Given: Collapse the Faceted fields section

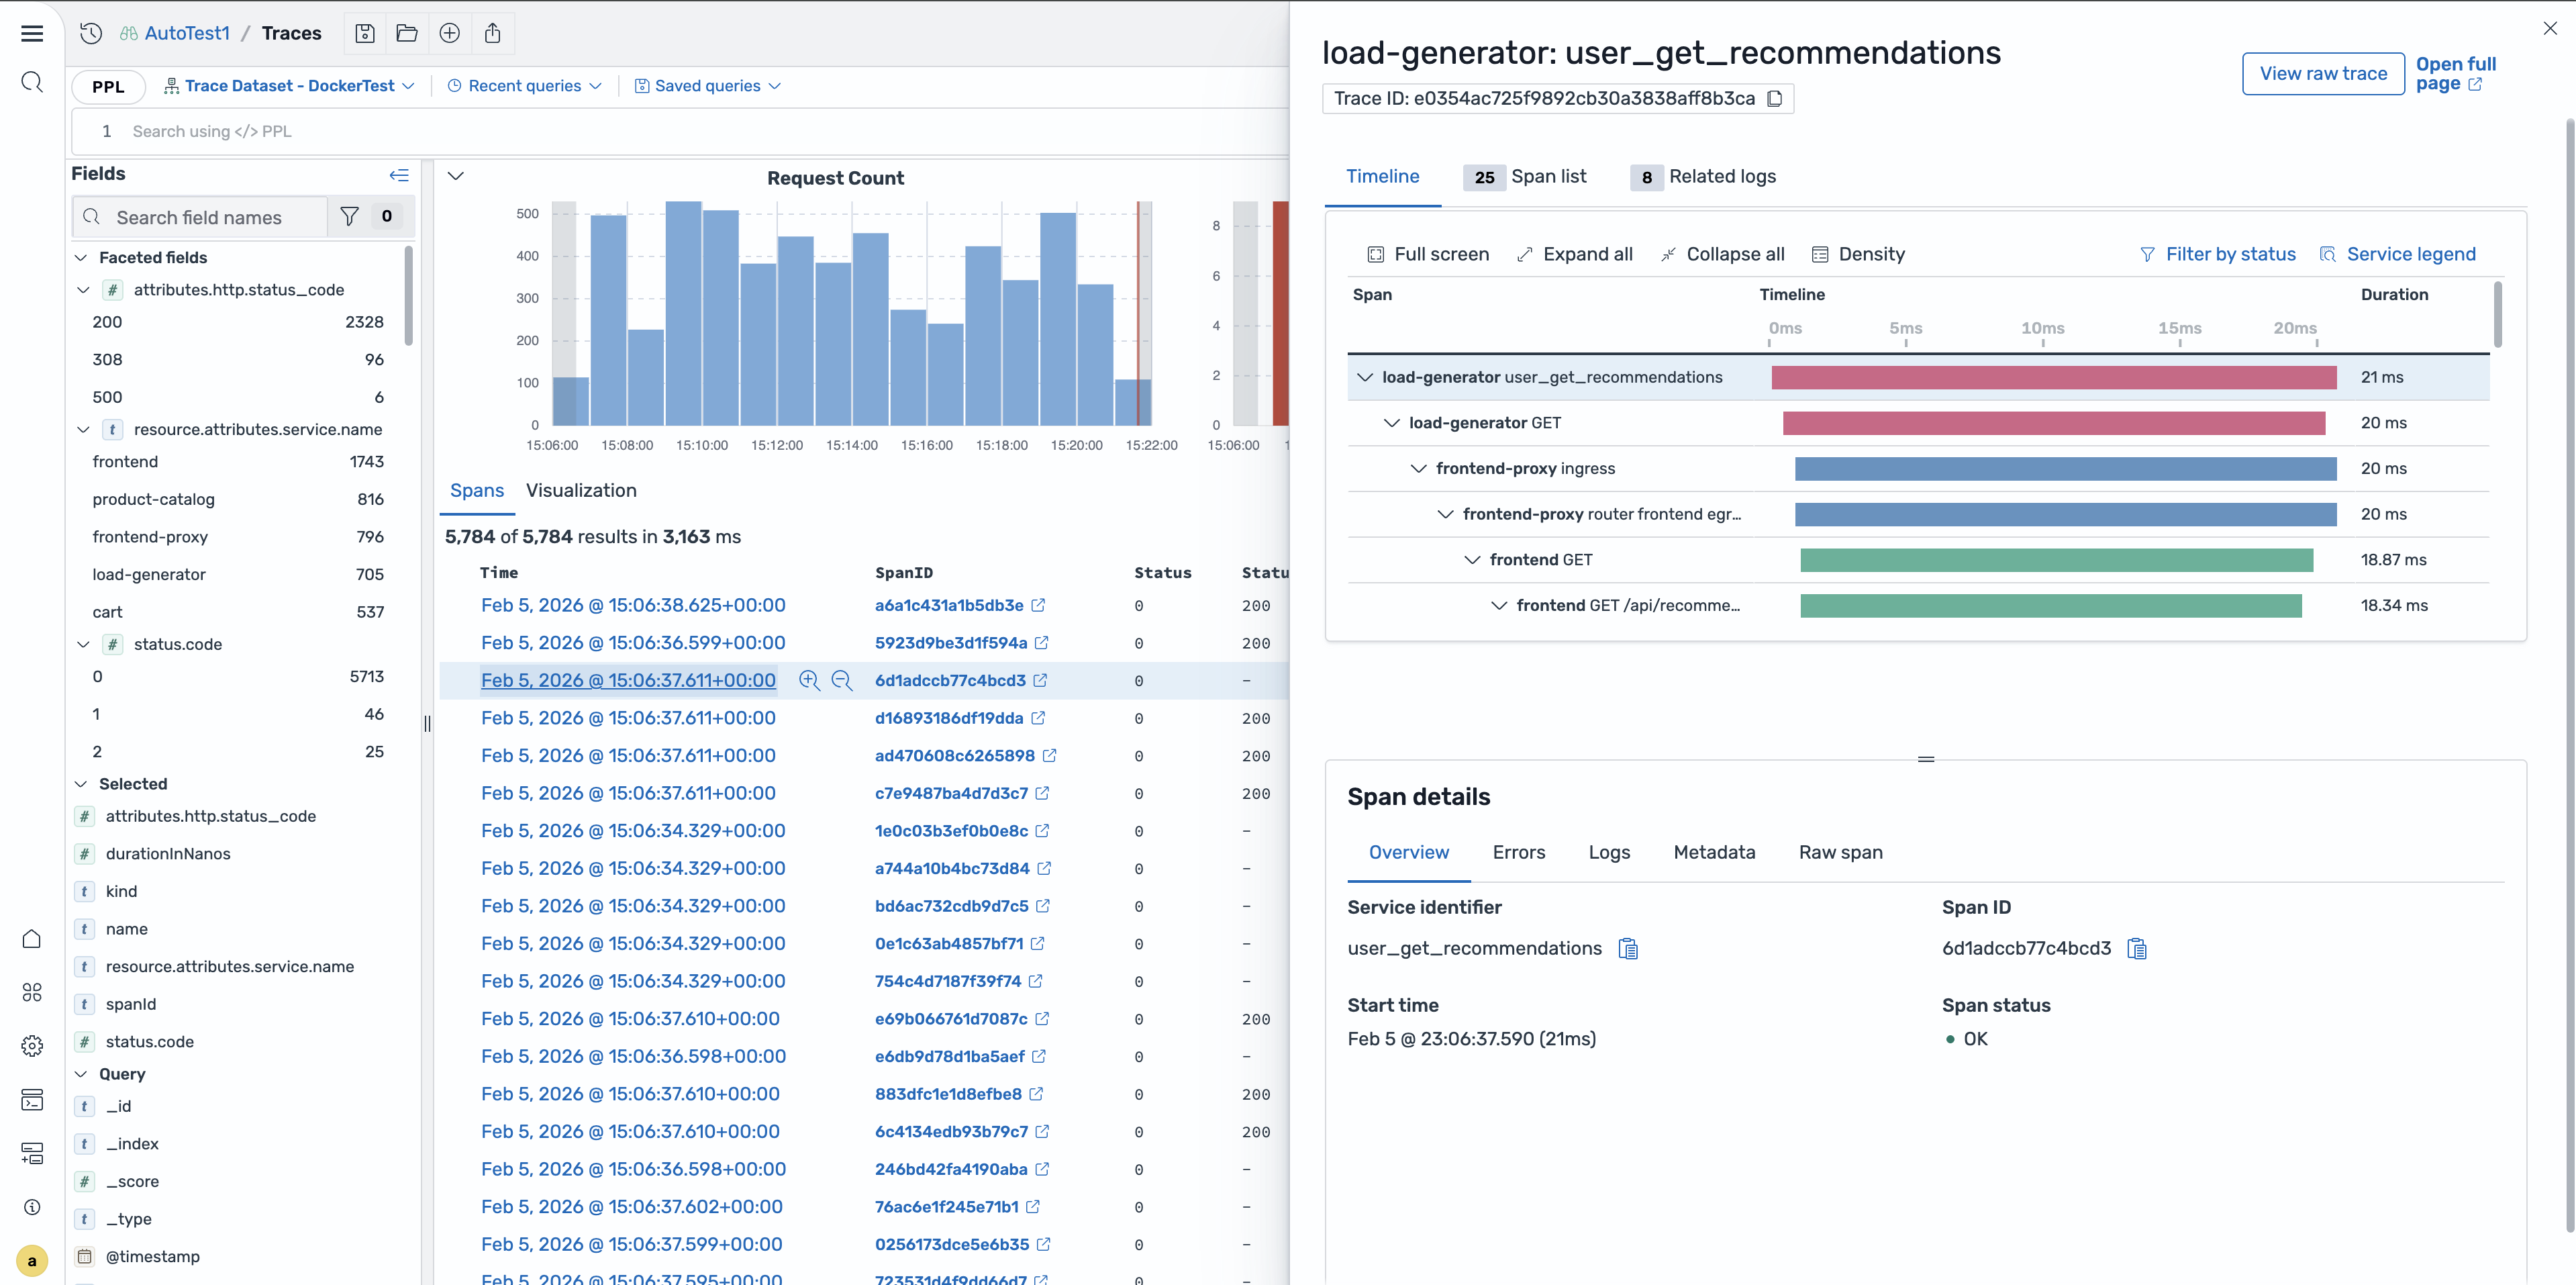Looking at the screenshot, I should coord(82,258).
